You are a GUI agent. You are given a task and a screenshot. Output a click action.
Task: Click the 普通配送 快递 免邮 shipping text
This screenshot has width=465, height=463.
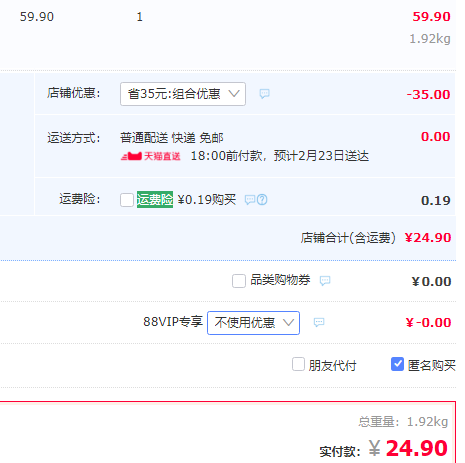[x=172, y=138]
